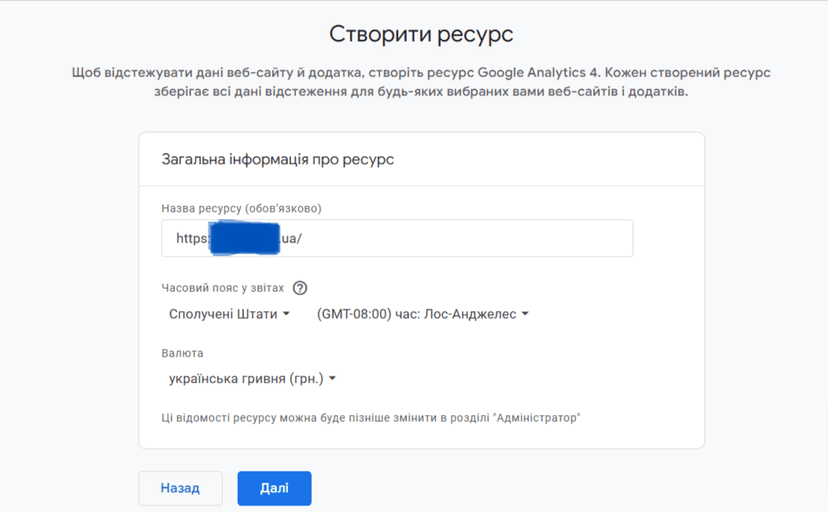This screenshot has width=828, height=512.
Task: Click the Загальна інформація про ресурс title
Action: [x=278, y=159]
